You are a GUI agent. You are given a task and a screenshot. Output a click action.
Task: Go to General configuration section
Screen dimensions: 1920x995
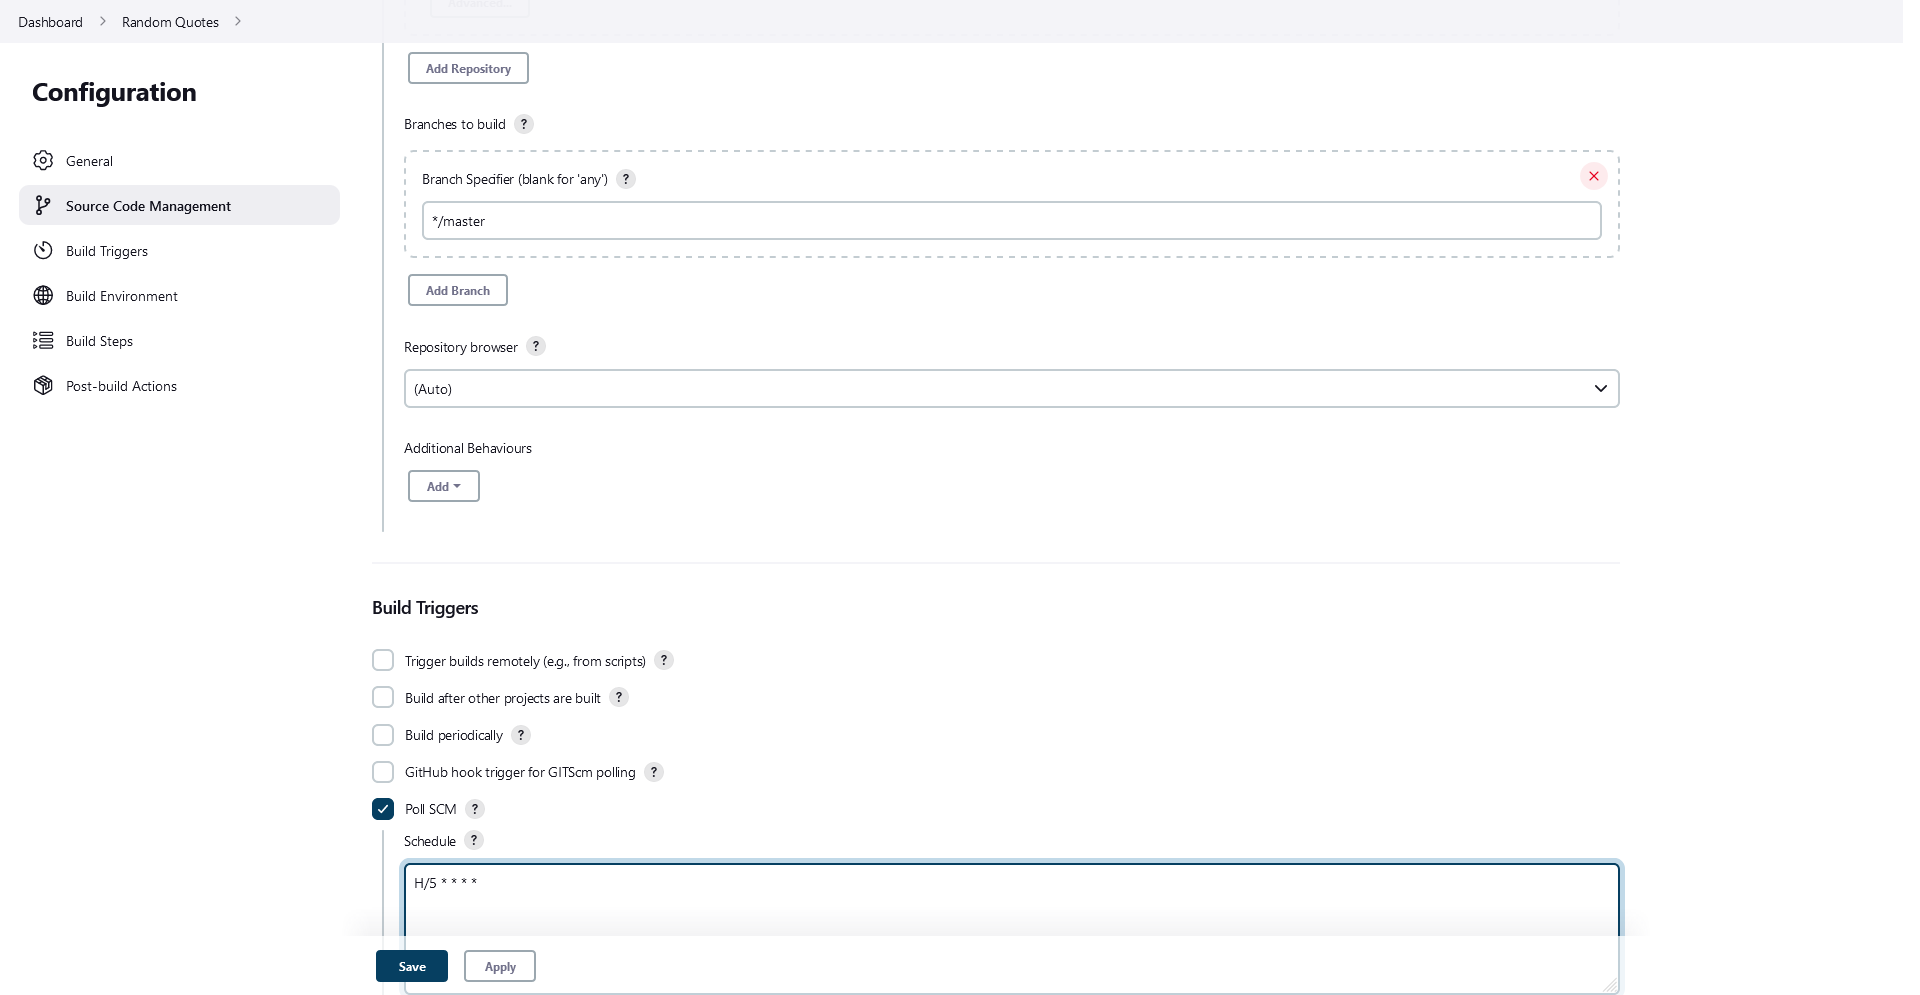point(179,160)
